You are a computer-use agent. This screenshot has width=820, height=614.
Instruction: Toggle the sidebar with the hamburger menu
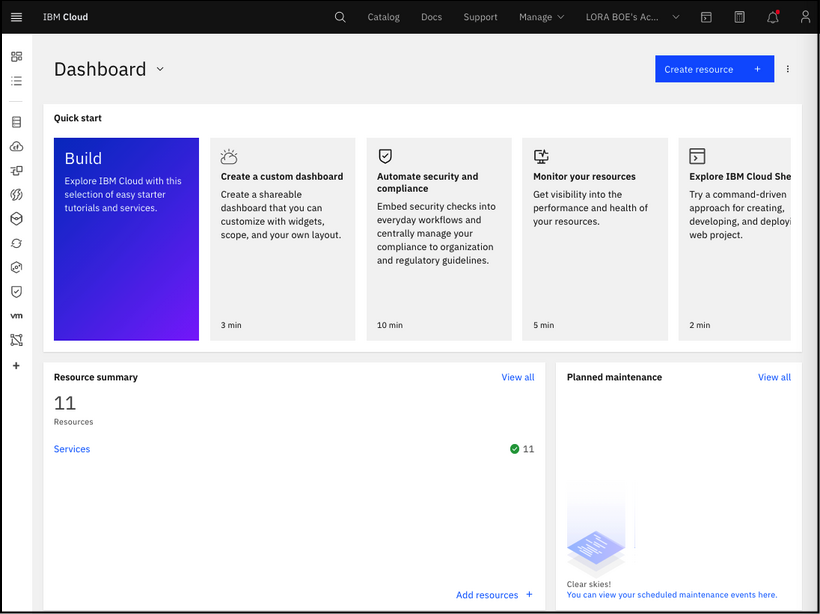pos(15,17)
